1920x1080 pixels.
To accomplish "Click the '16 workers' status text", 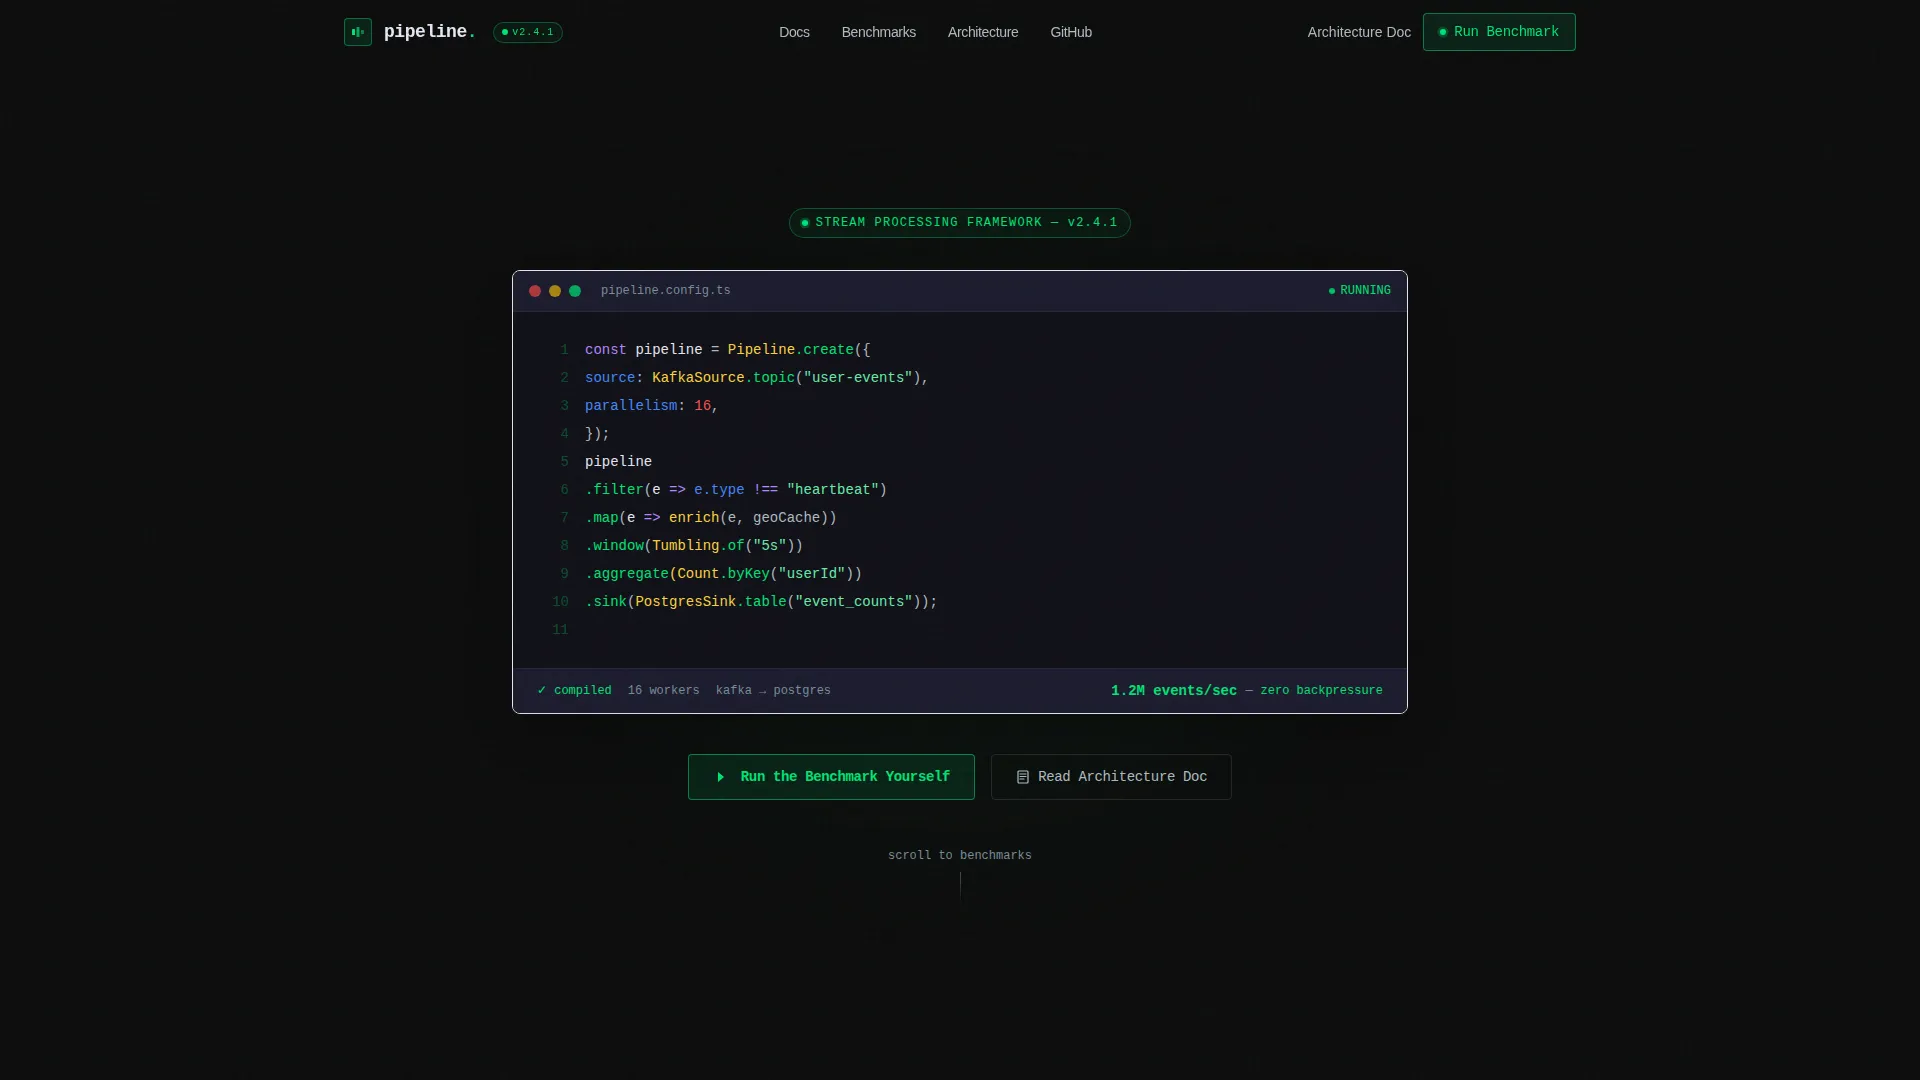I will pos(664,691).
